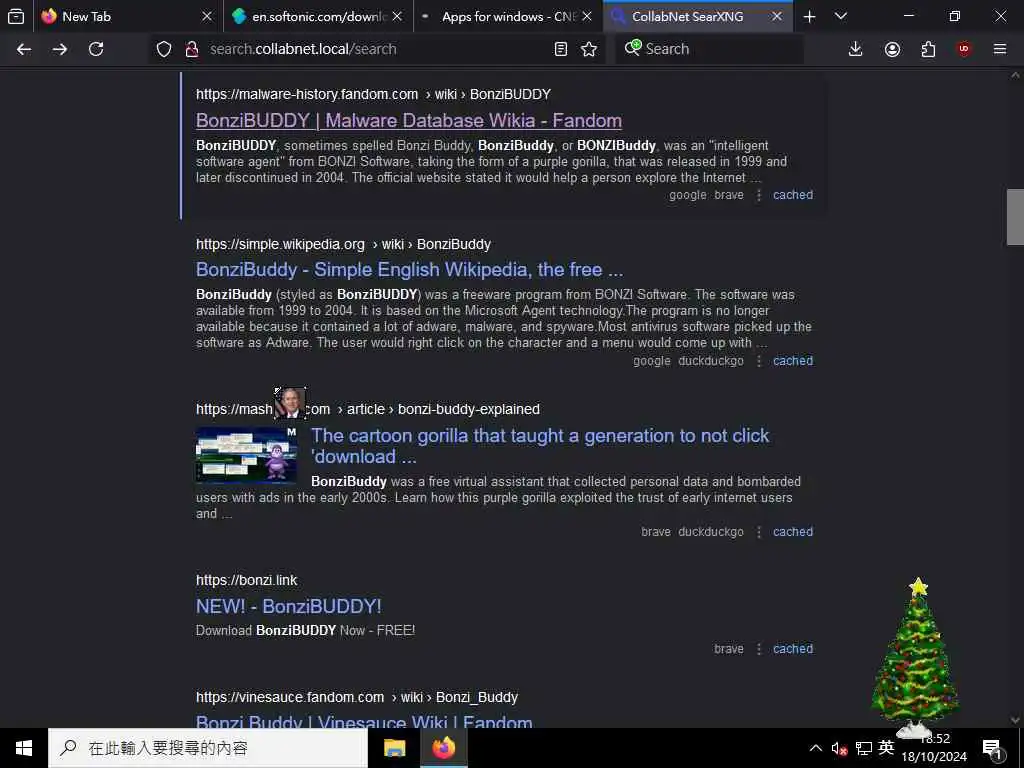Open File Explorer from the taskbar
The height and width of the screenshot is (768, 1024).
tap(394, 748)
